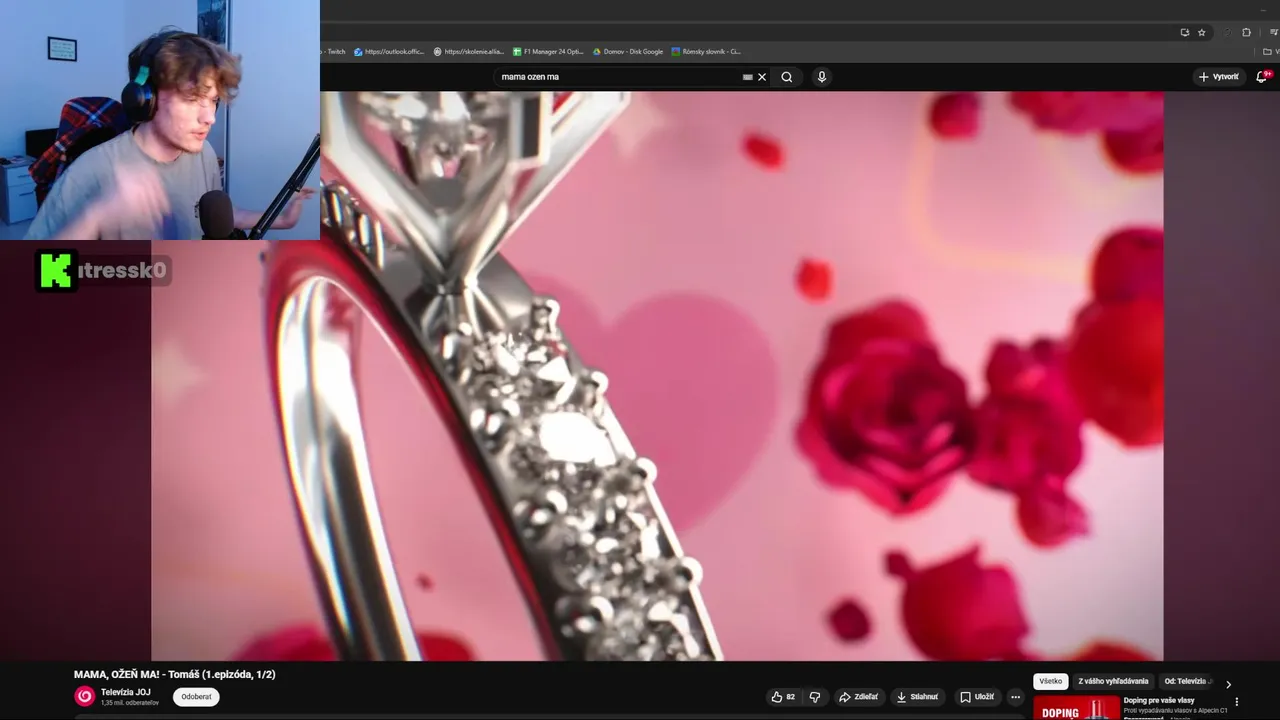The image size is (1280, 720).
Task: Subscribe using the Odoberať button
Action: click(x=196, y=697)
